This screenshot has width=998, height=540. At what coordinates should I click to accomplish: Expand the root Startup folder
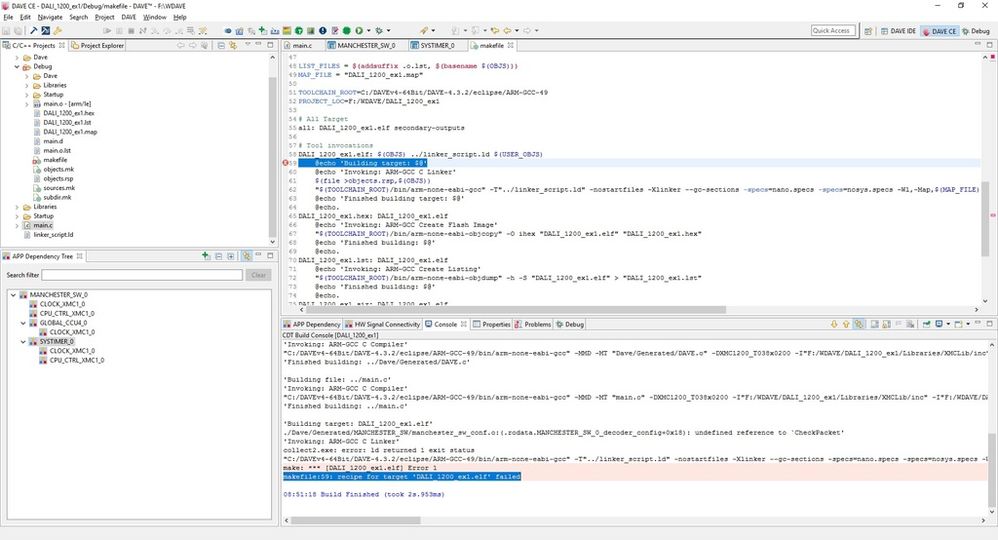click(17, 216)
